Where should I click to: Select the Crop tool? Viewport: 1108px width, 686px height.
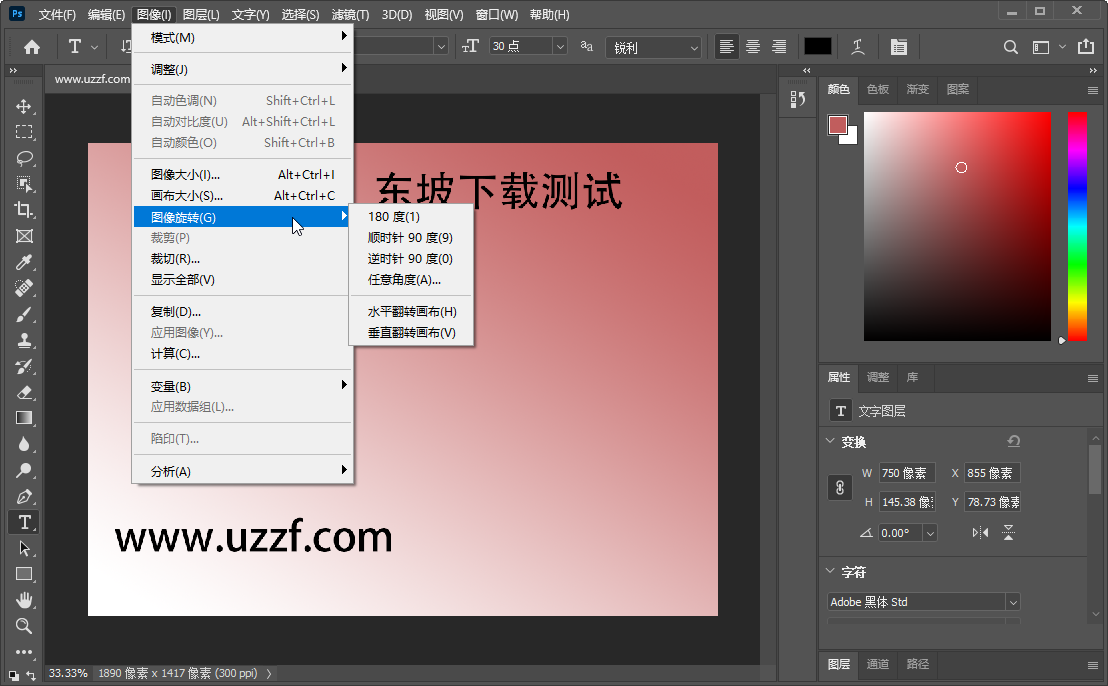(x=24, y=210)
